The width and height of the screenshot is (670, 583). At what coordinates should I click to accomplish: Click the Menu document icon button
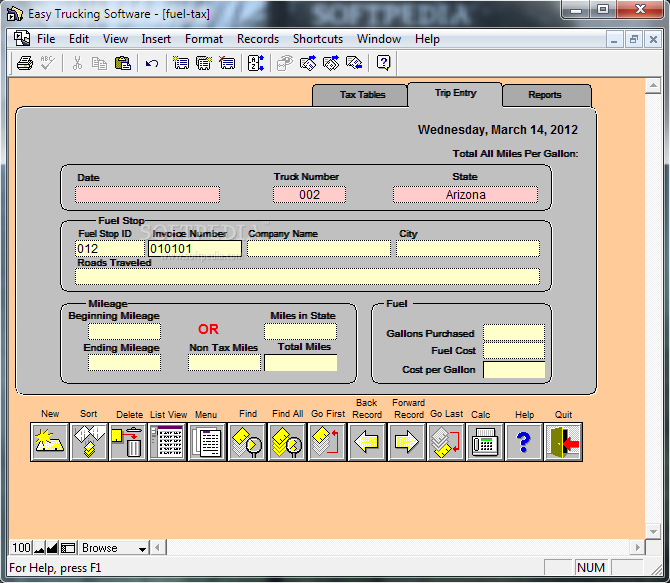[x=207, y=442]
